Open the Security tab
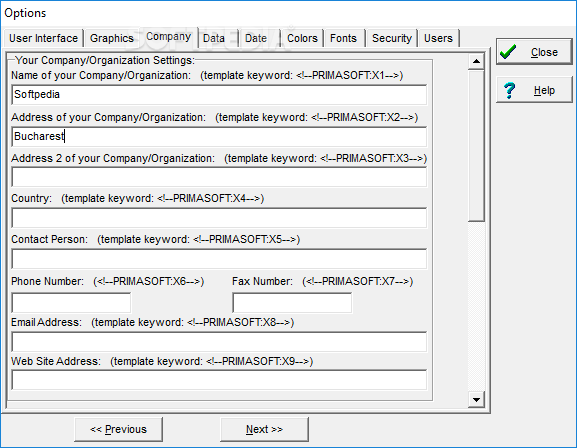The height and width of the screenshot is (448, 577). (392, 38)
